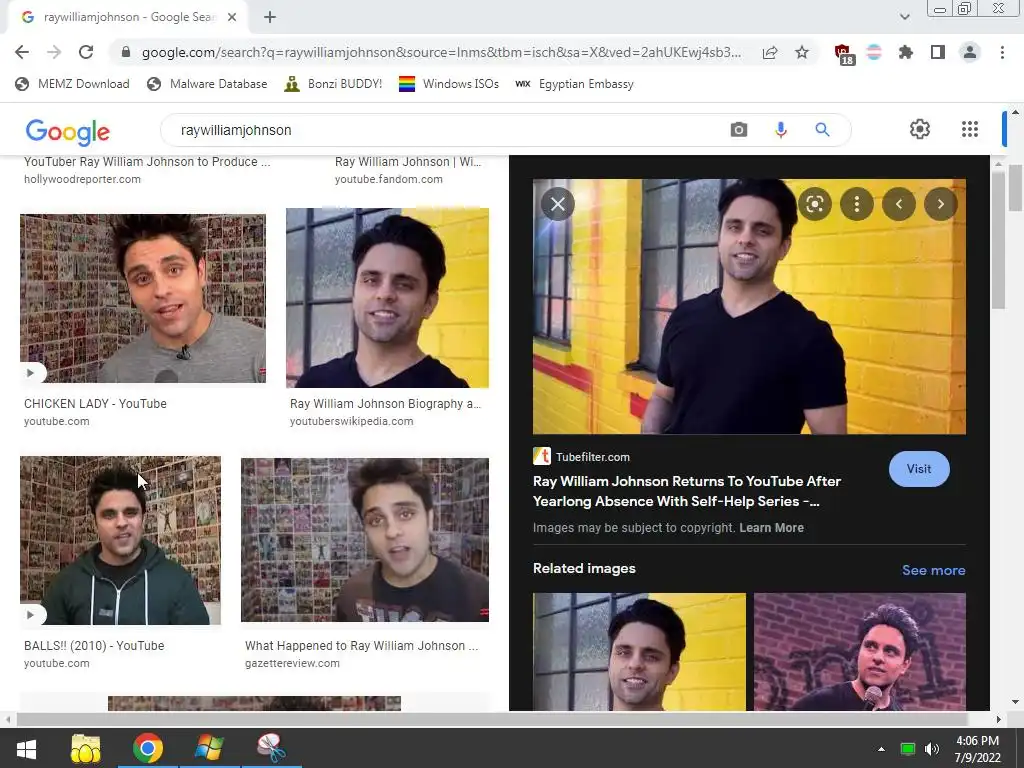Show previous image in preview panel

pyautogui.click(x=899, y=204)
